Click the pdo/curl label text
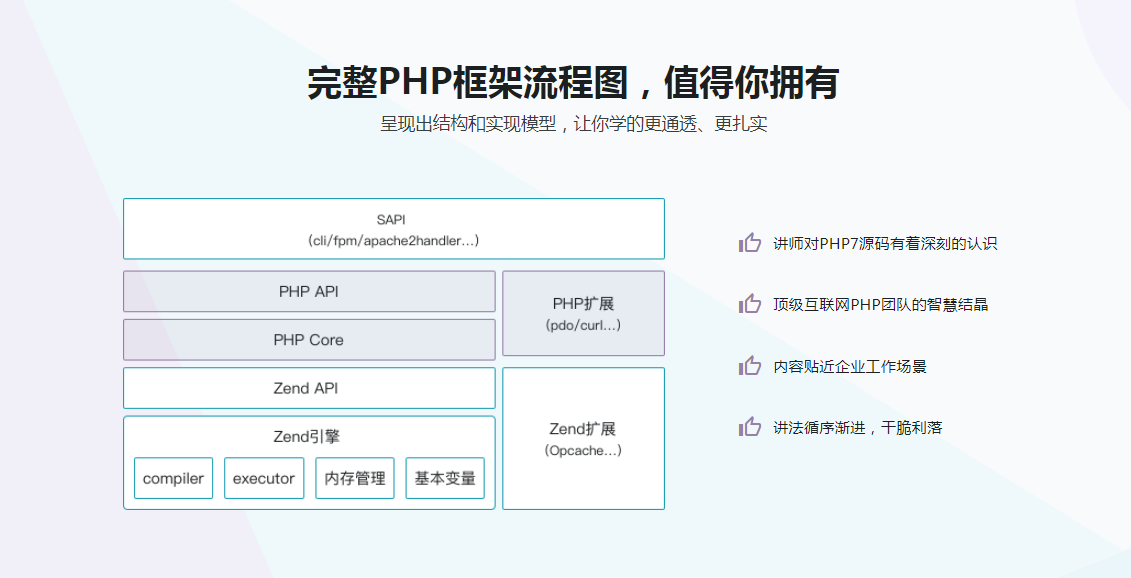The width and height of the screenshot is (1131, 578). click(583, 325)
